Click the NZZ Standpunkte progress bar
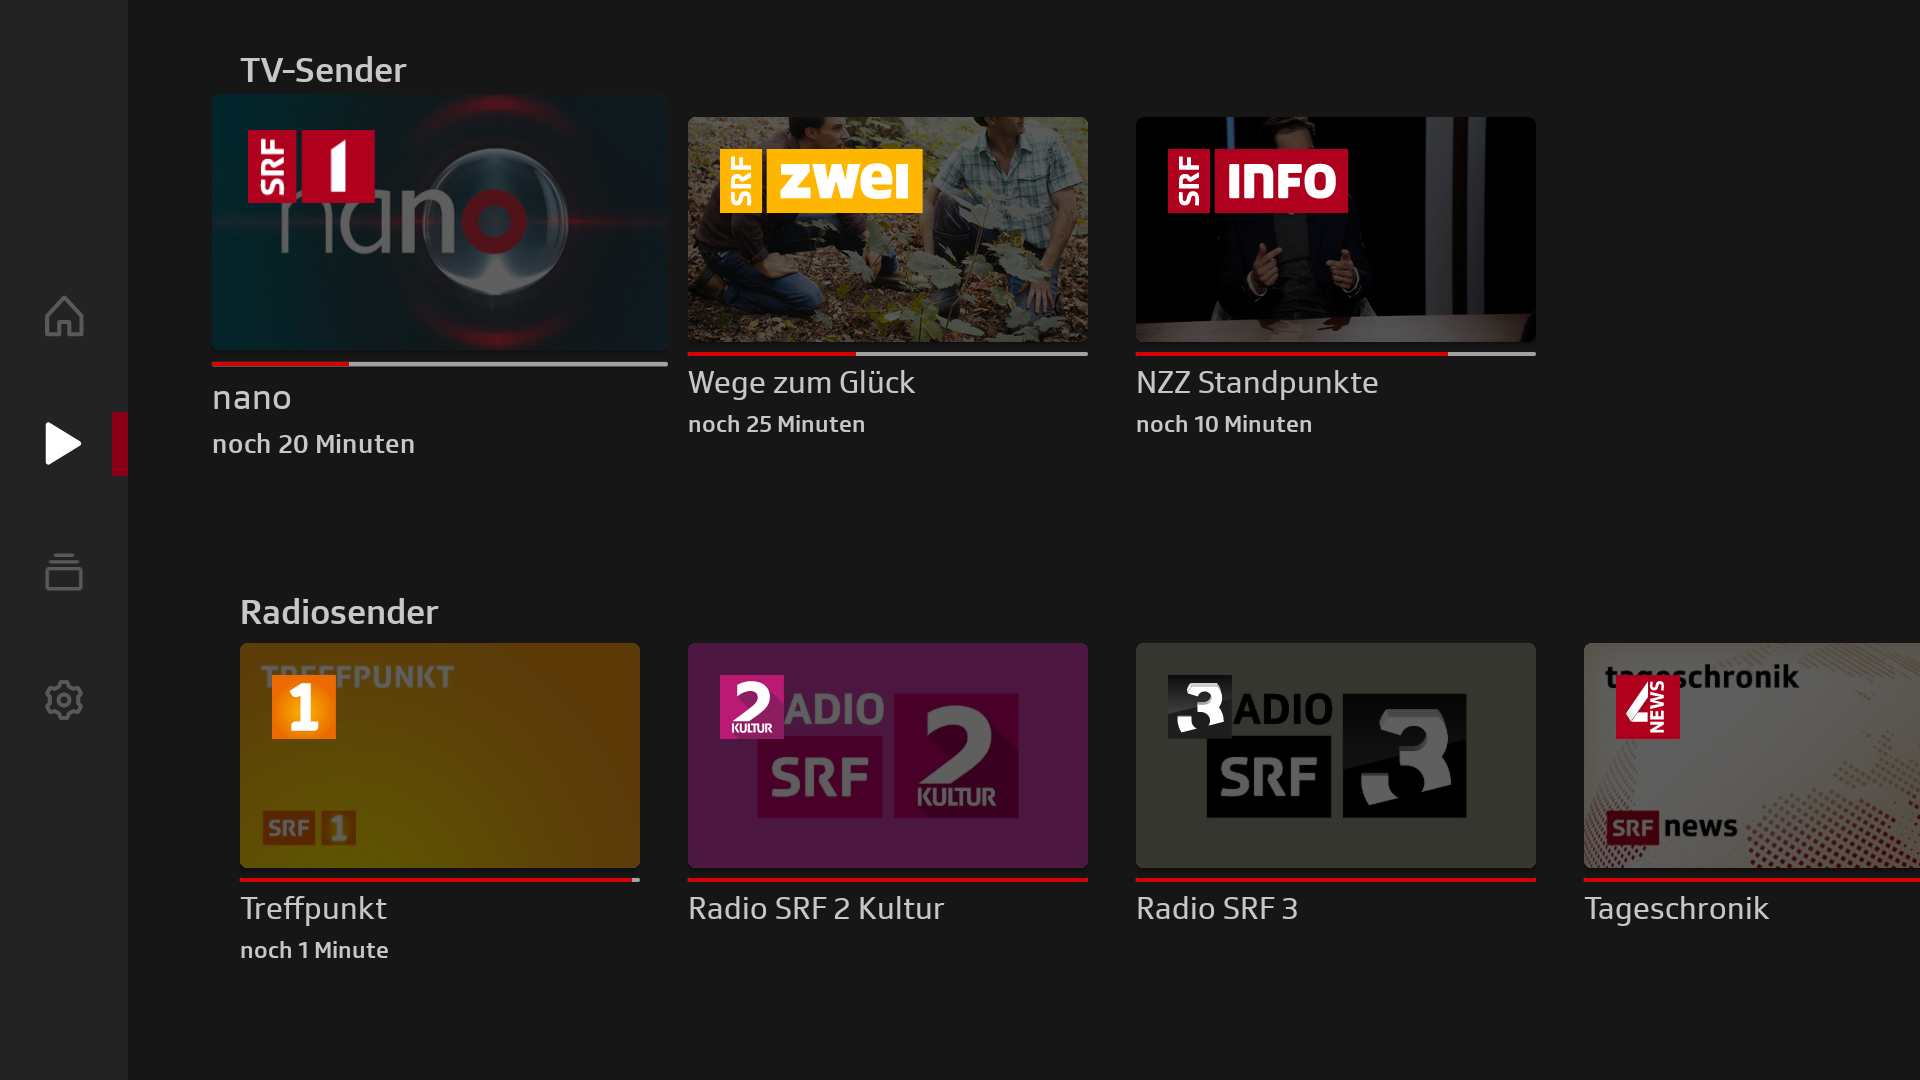 tap(1336, 354)
